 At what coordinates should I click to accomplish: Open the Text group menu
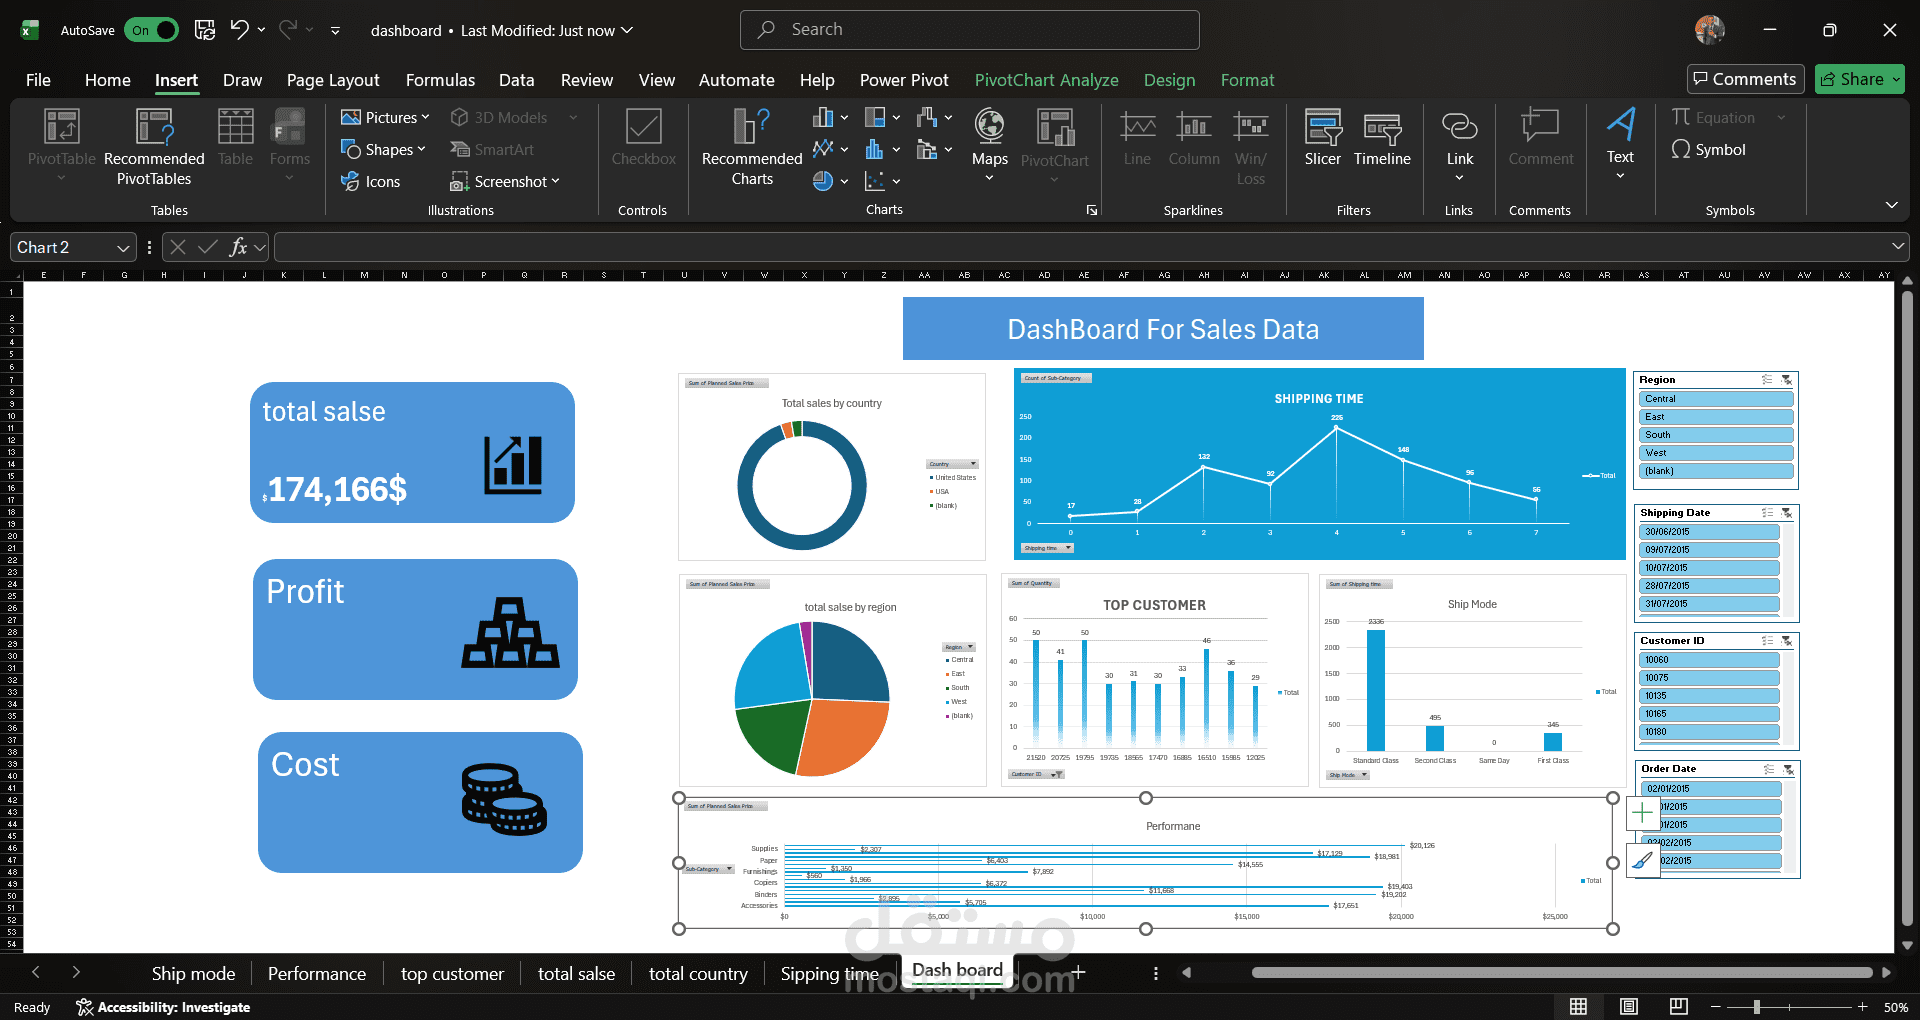1620,144
